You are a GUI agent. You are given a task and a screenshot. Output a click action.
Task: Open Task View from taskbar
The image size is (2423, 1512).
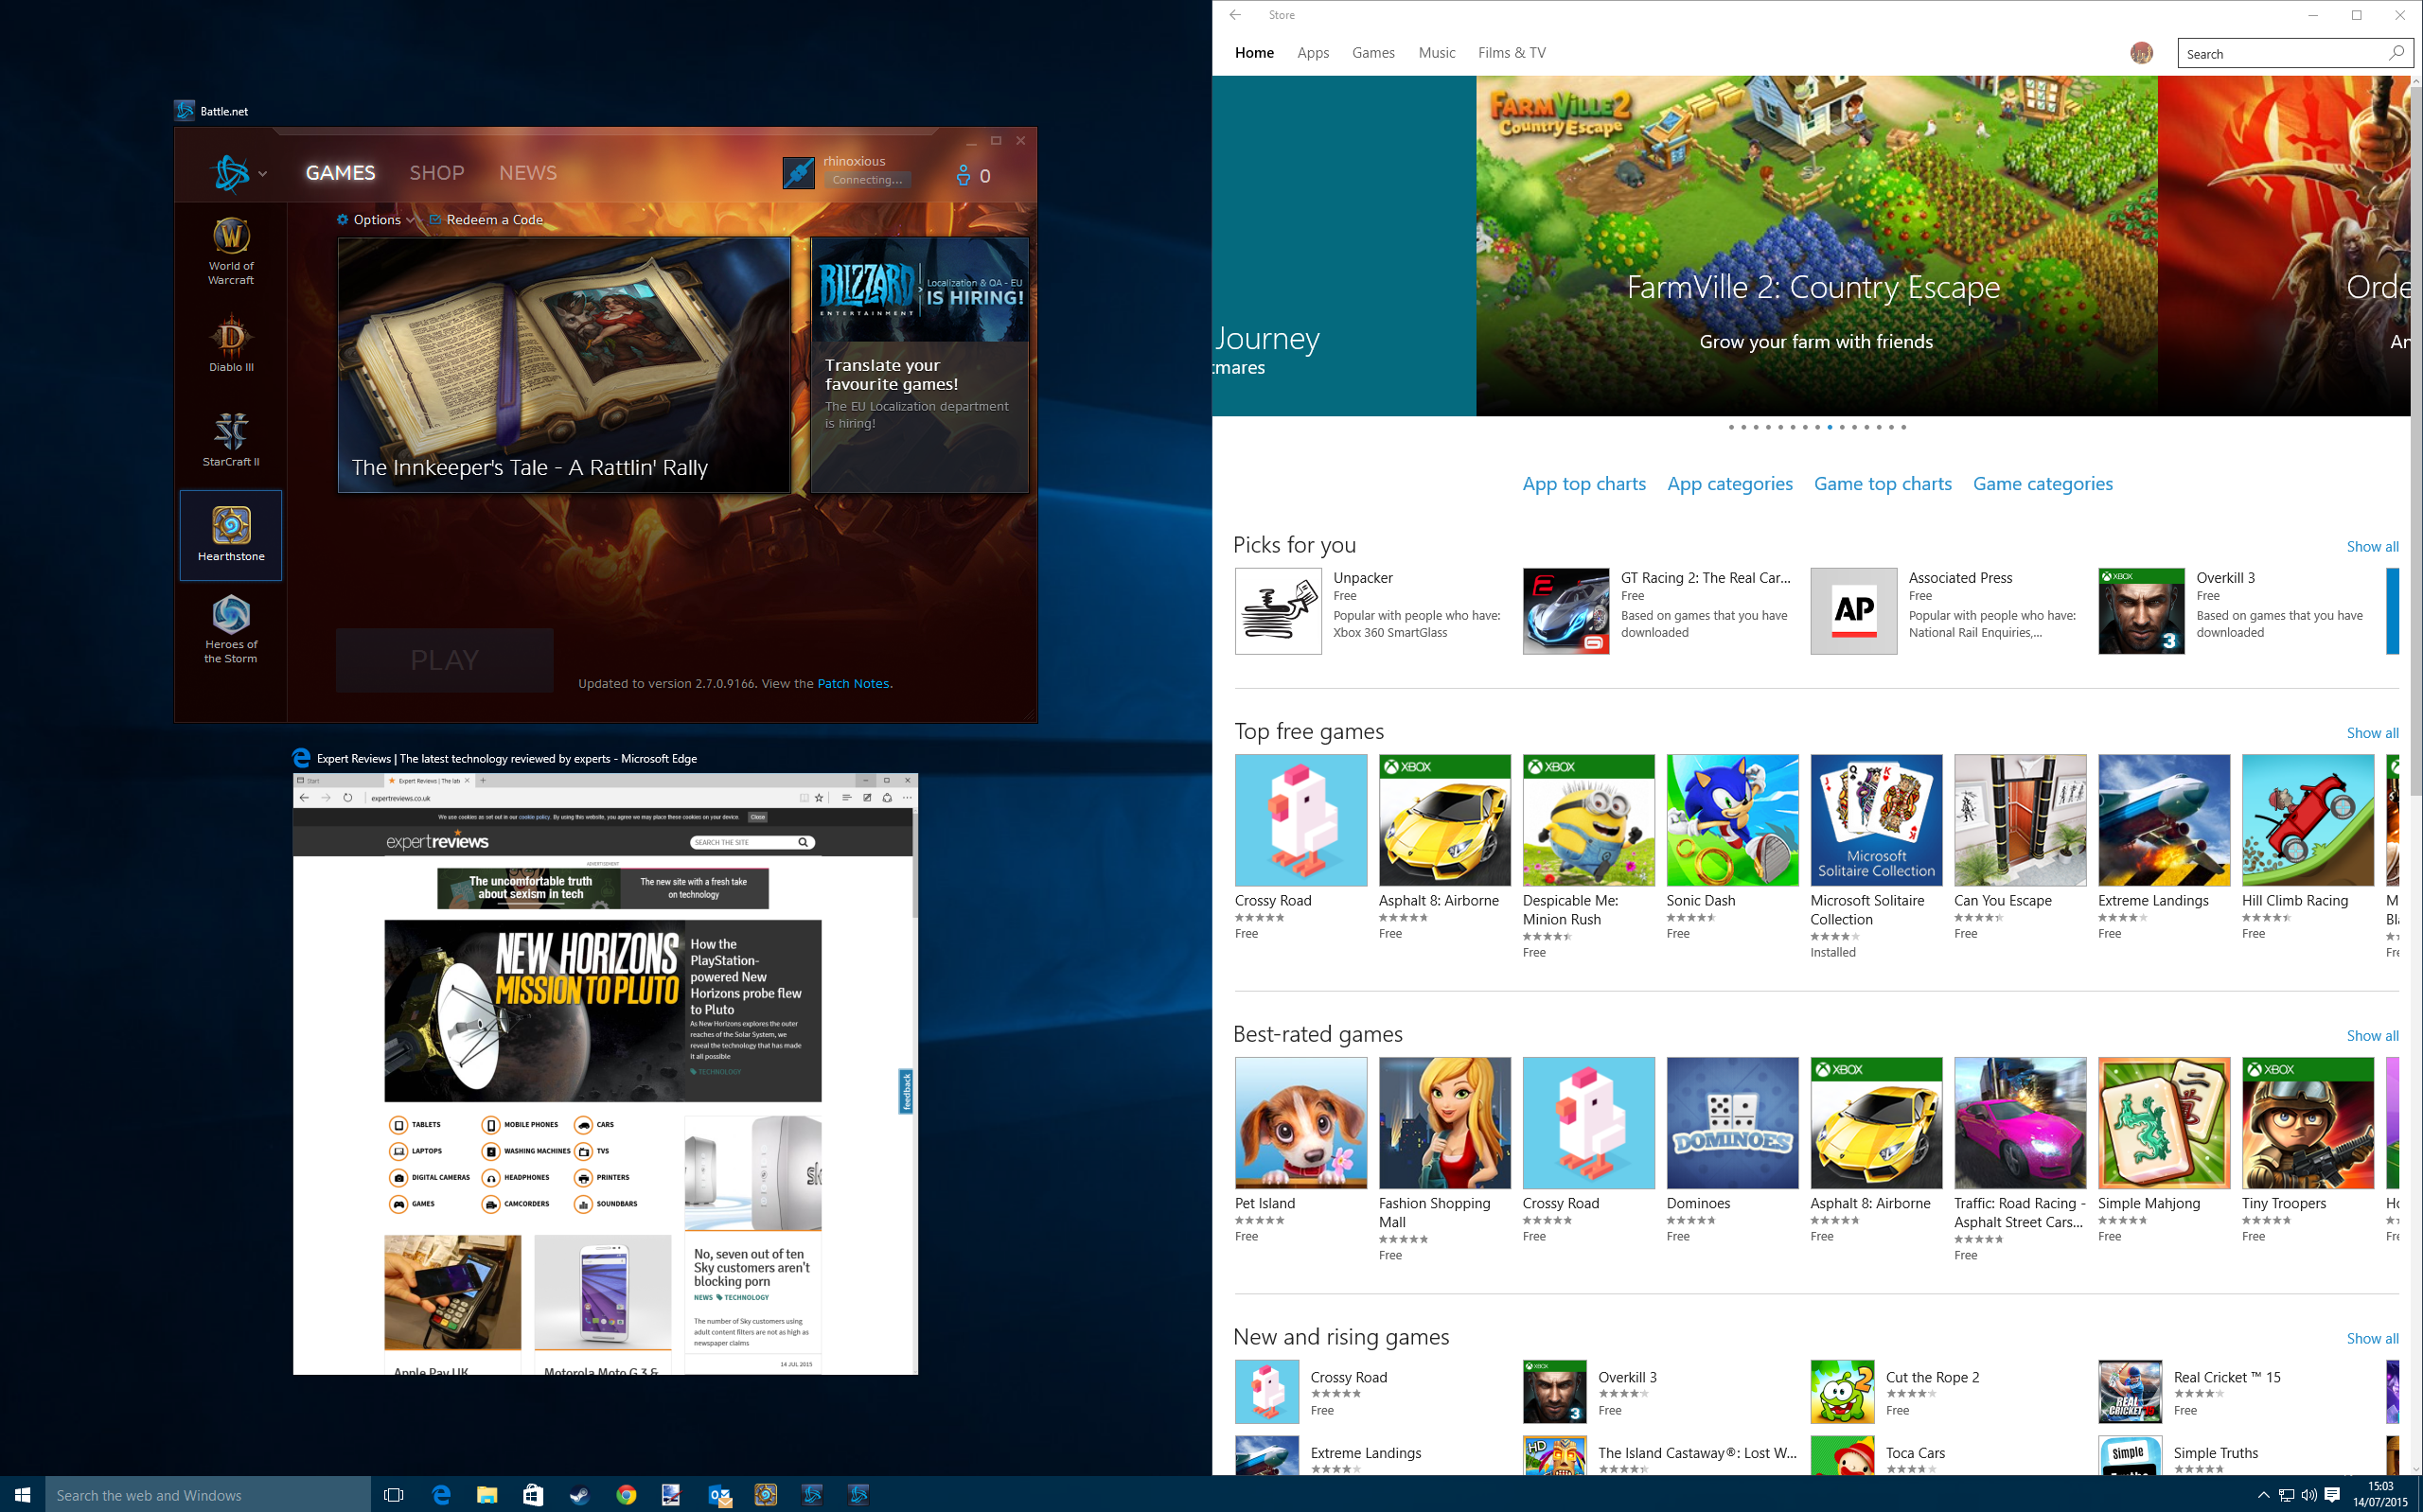tap(394, 1494)
